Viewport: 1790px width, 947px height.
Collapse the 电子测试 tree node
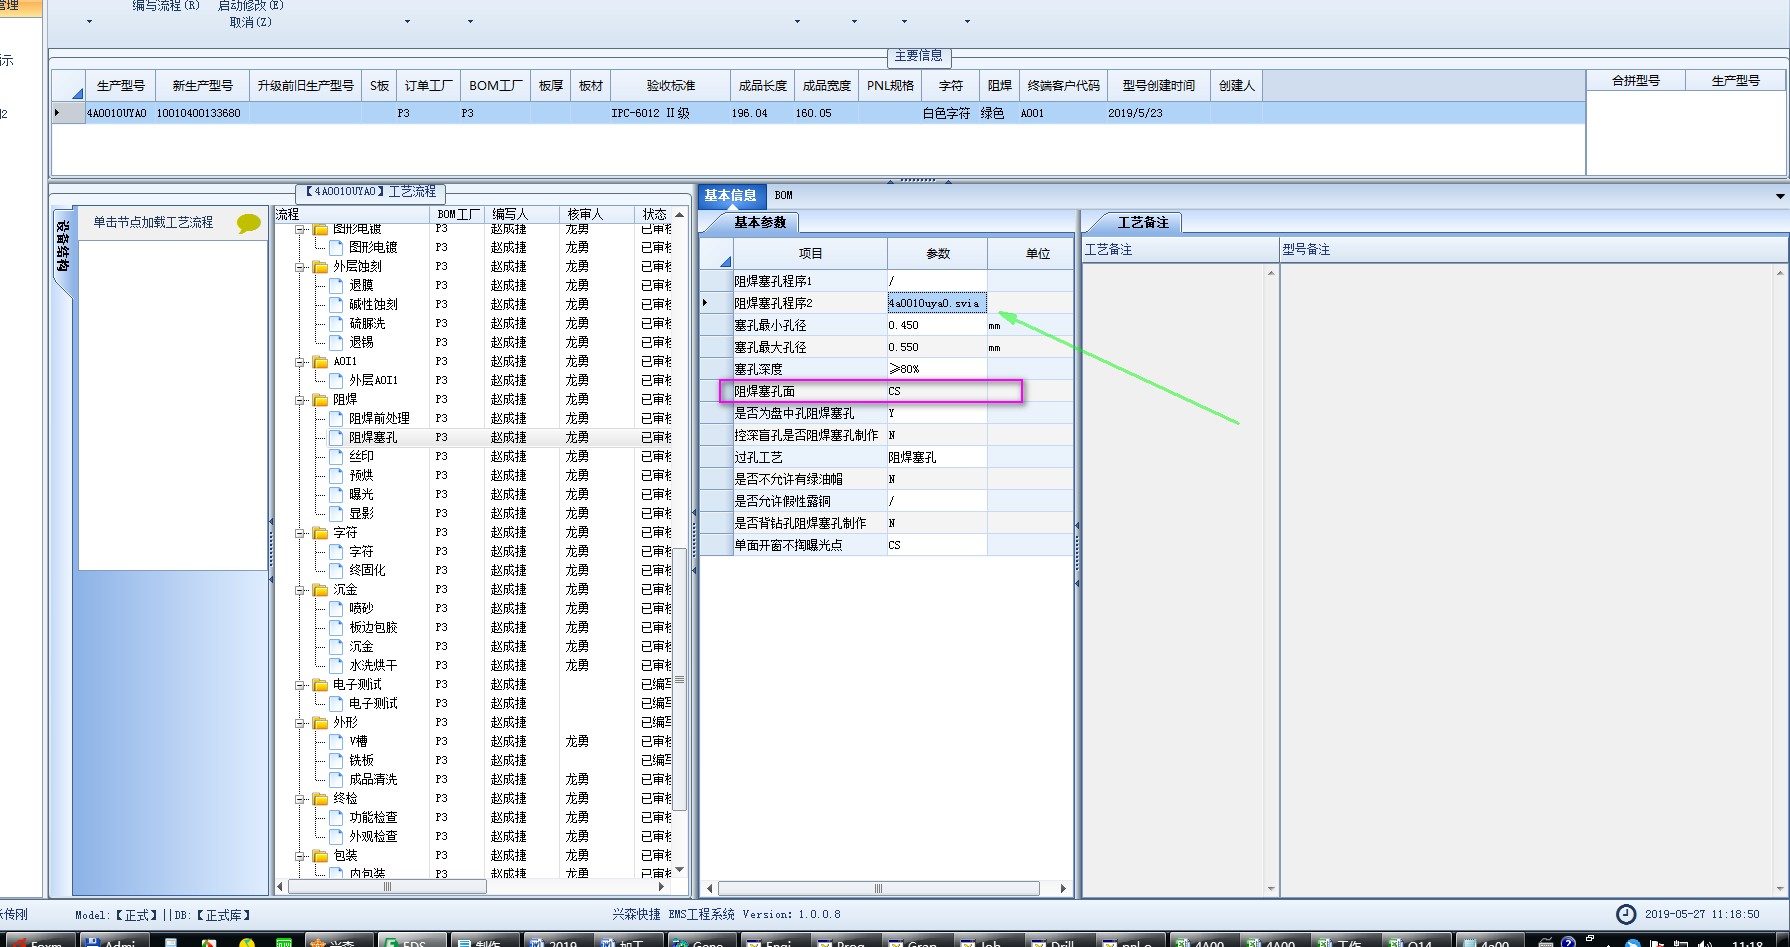(300, 685)
